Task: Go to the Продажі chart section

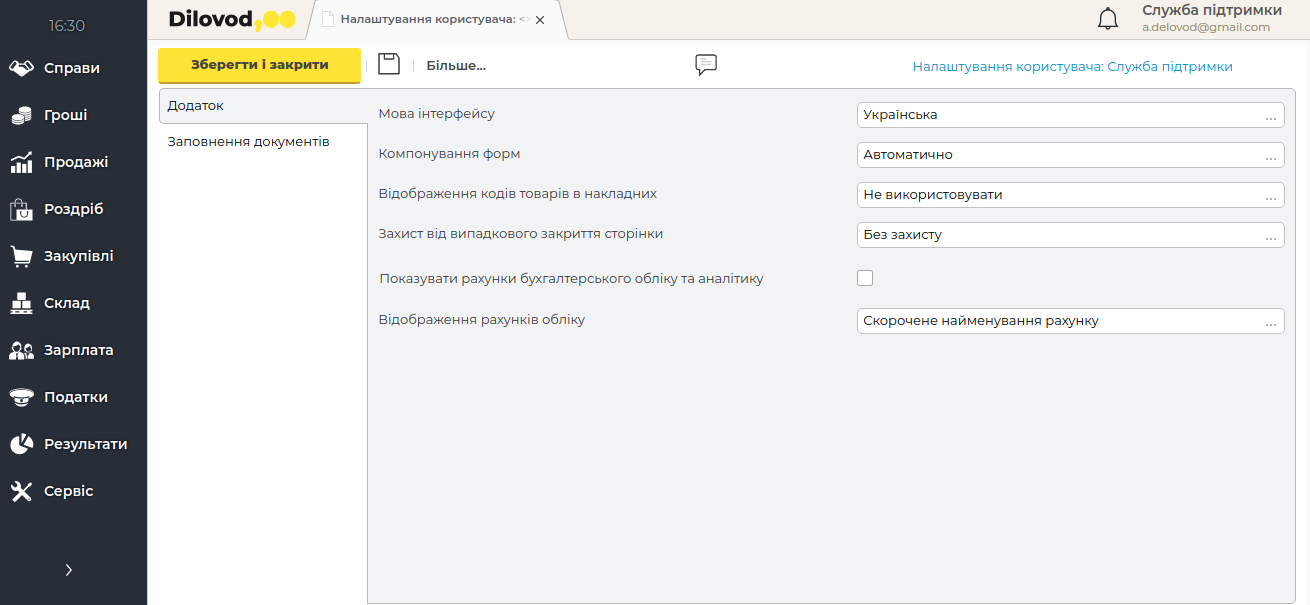Action: 76,162
